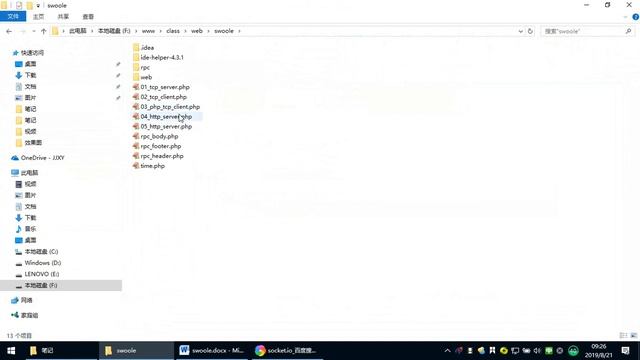Go up one folder level arrow
This screenshot has height=360, width=640.
click(x=43, y=31)
